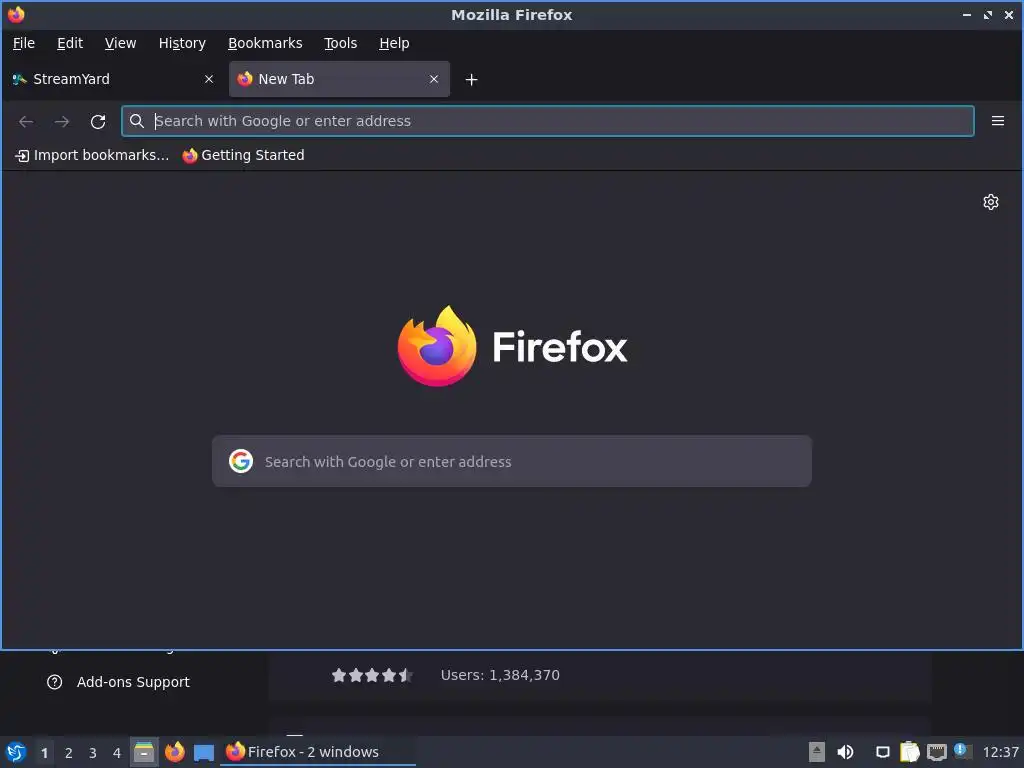The height and width of the screenshot is (768, 1024).
Task: Switch to workspace 2
Action: (x=69, y=753)
